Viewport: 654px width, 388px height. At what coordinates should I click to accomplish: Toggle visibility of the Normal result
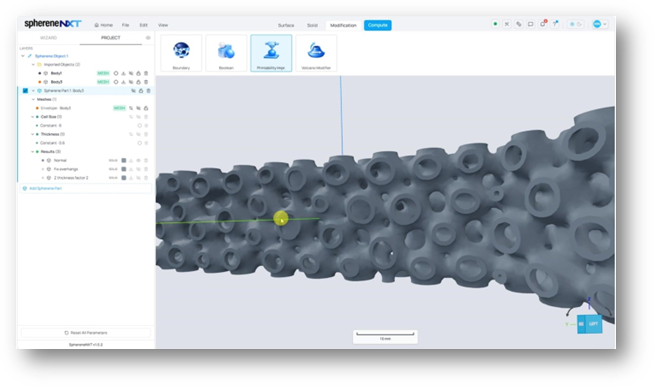(138, 160)
